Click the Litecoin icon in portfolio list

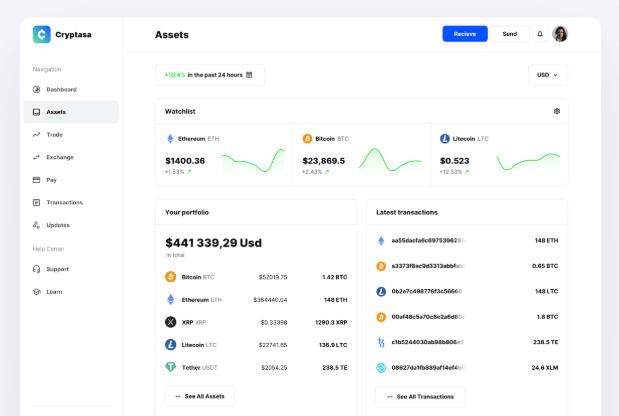[x=171, y=345]
